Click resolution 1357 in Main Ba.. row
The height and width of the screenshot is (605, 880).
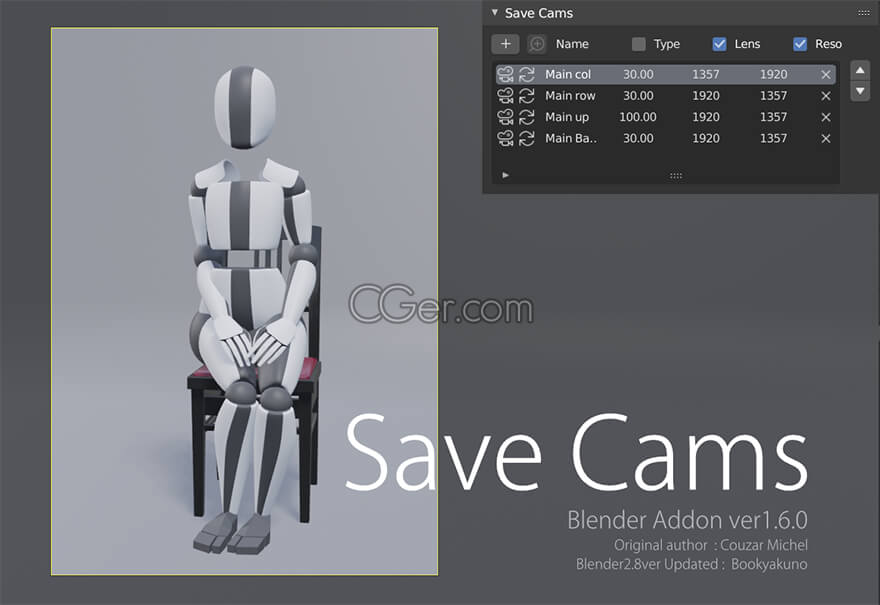pos(773,138)
